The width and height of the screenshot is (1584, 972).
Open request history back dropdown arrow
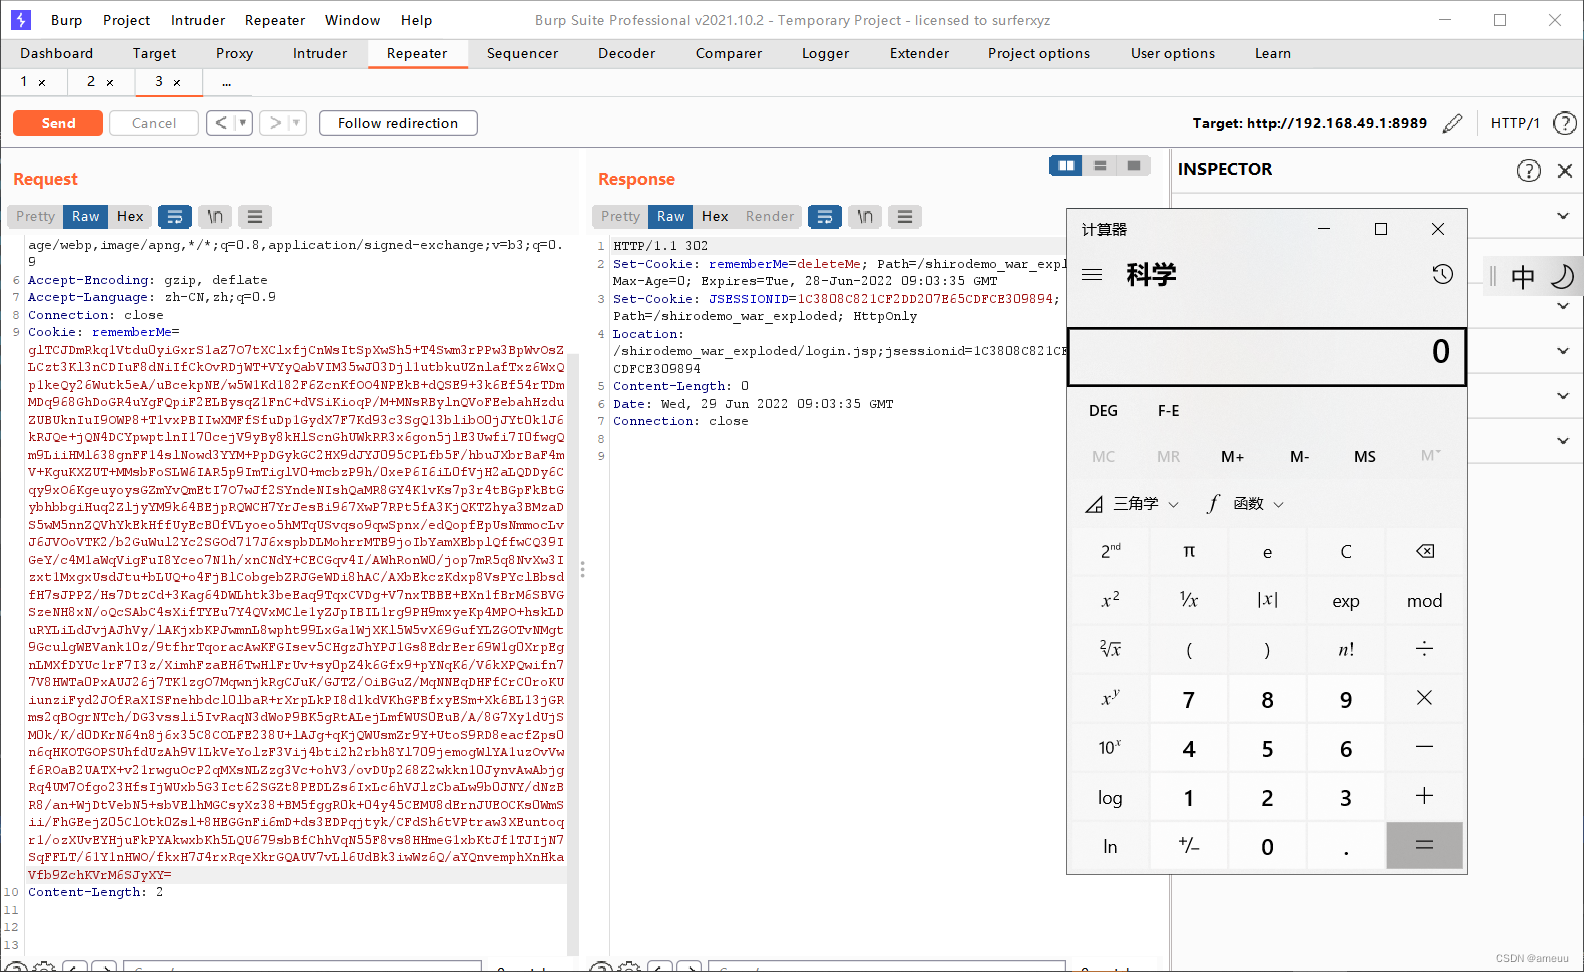[243, 123]
